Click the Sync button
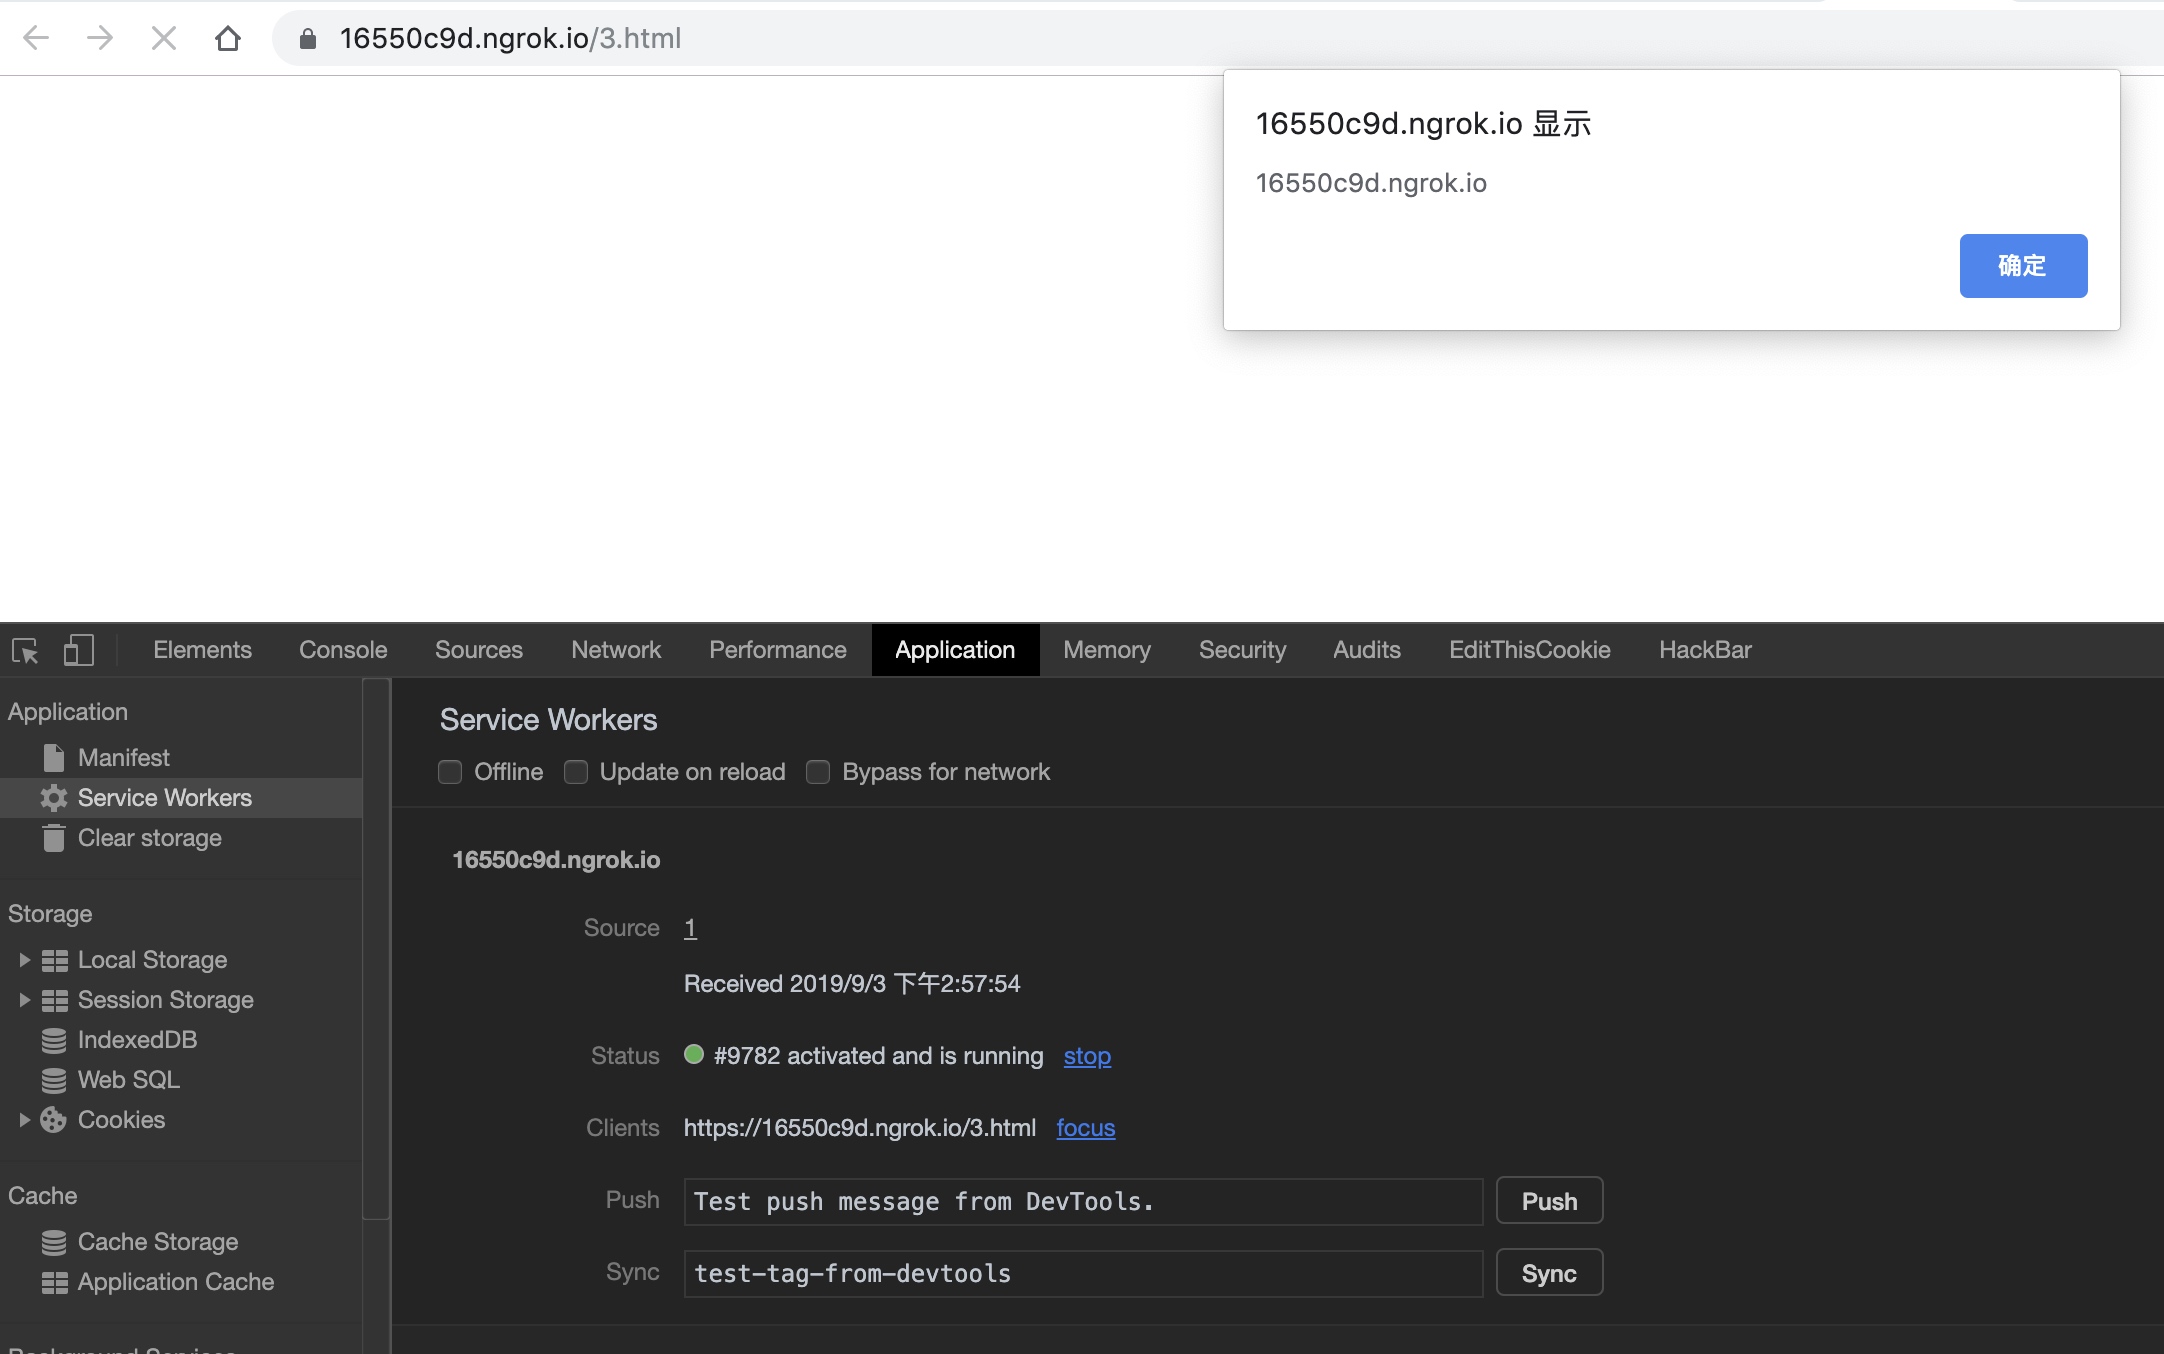The height and width of the screenshot is (1354, 2164). (1550, 1273)
